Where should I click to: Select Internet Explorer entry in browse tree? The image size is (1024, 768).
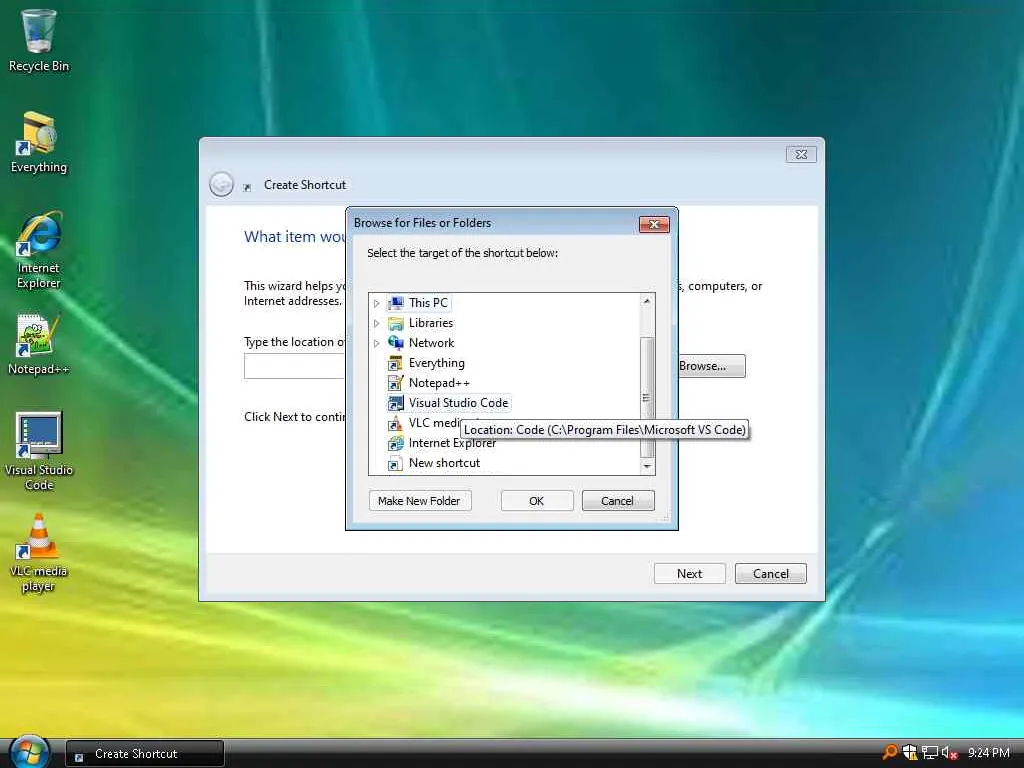pyautogui.click(x=453, y=443)
